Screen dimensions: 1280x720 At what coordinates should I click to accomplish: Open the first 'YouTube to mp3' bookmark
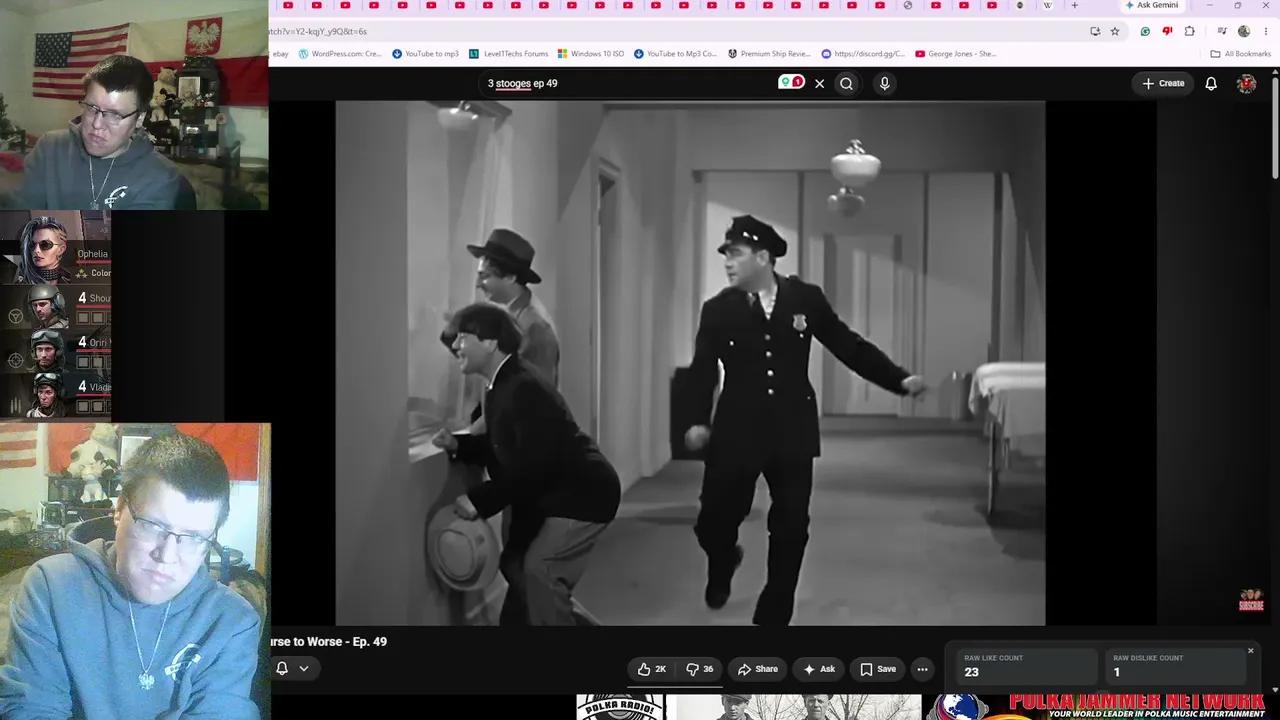425,54
